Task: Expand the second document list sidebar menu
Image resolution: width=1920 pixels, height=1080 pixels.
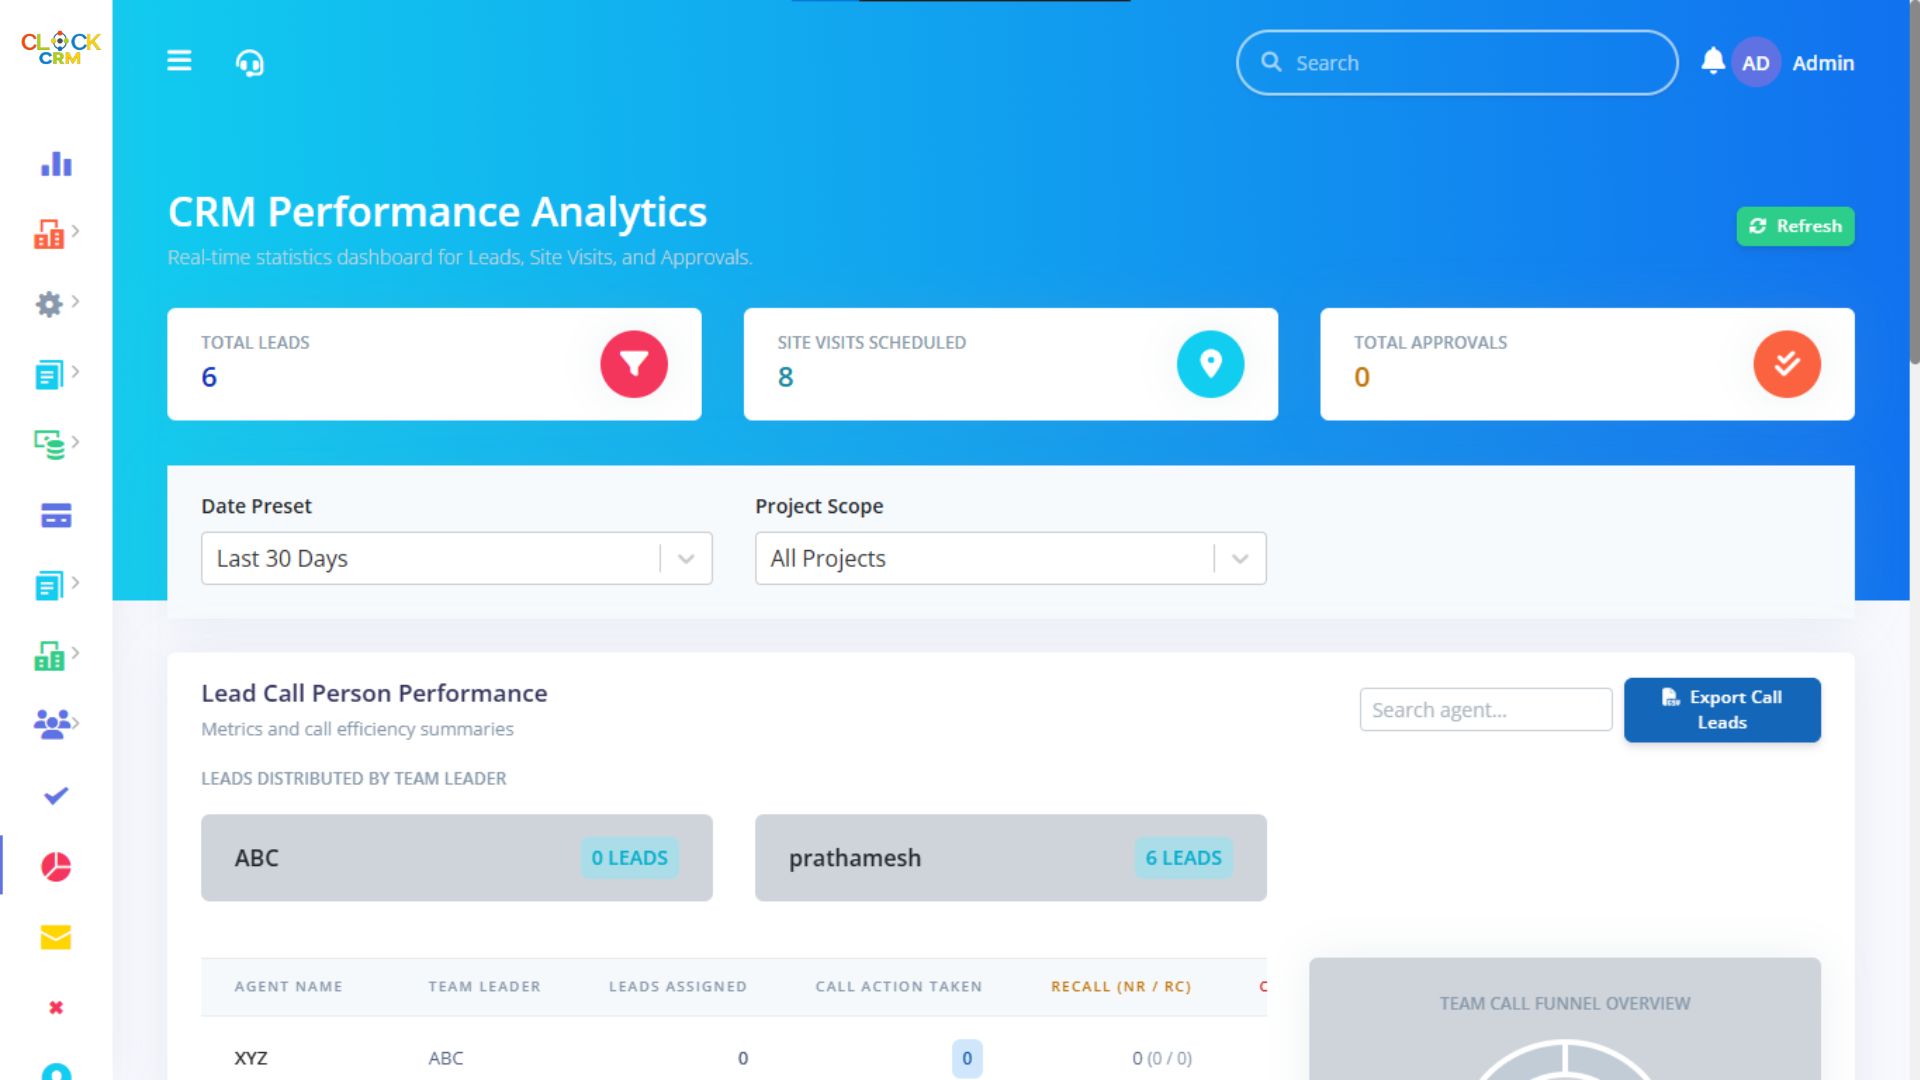Action: point(56,585)
